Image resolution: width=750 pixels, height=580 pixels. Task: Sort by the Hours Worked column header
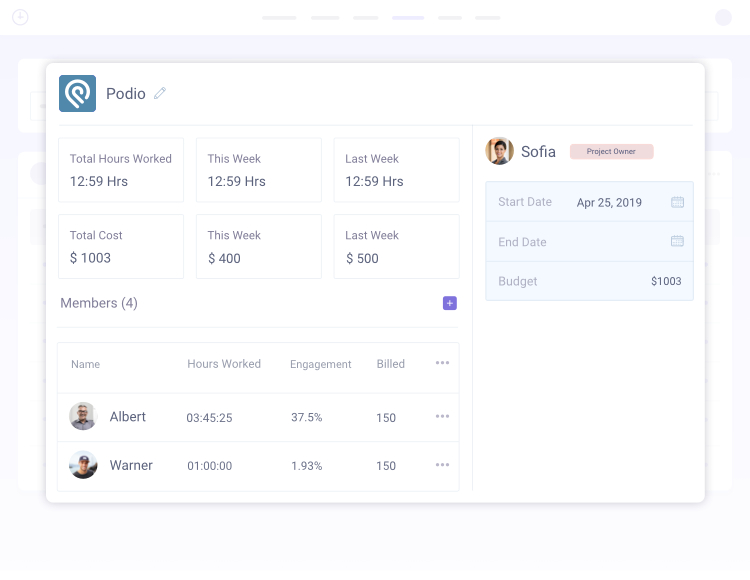tap(224, 364)
